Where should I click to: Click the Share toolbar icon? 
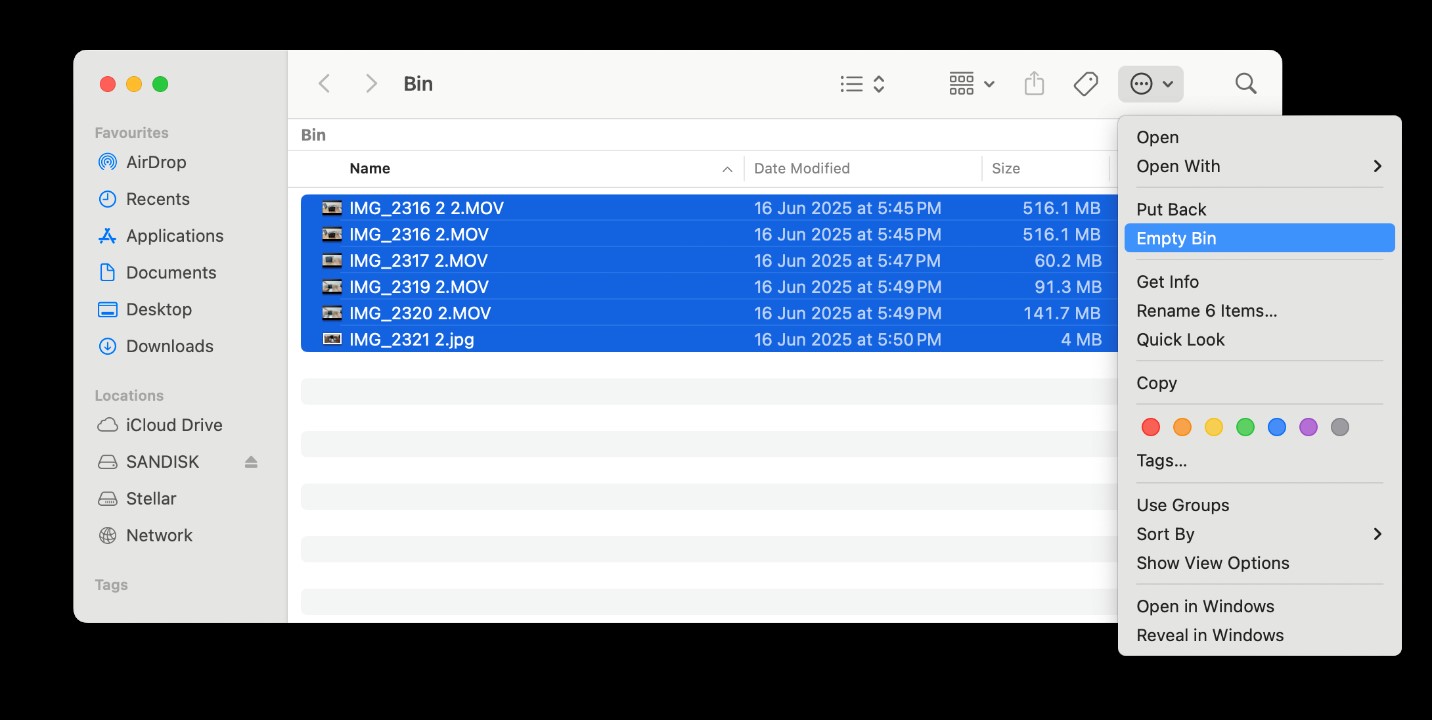coord(1034,84)
